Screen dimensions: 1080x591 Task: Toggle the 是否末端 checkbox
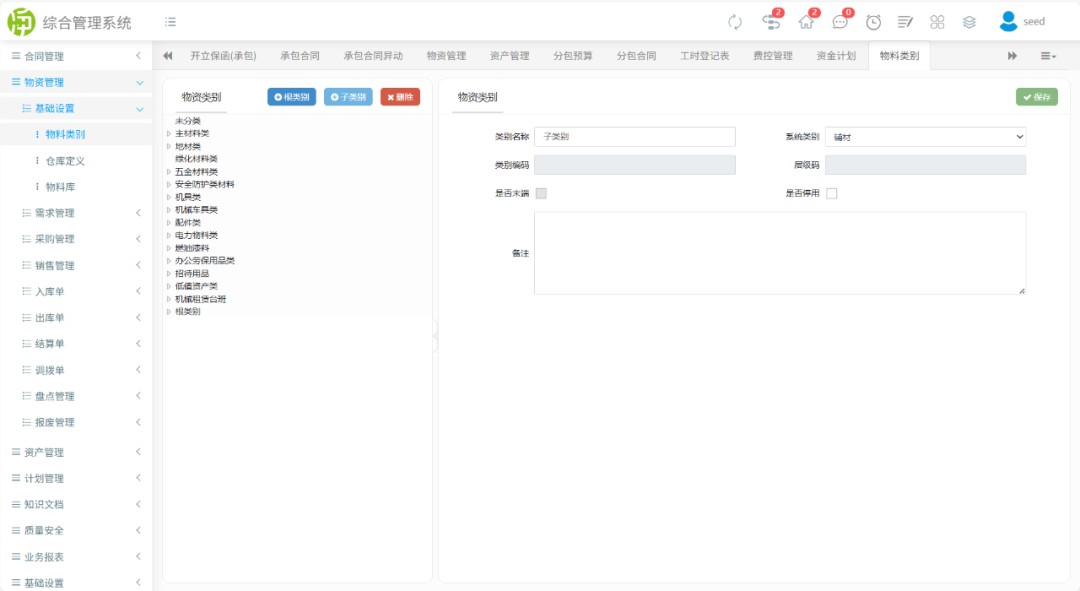[541, 193]
